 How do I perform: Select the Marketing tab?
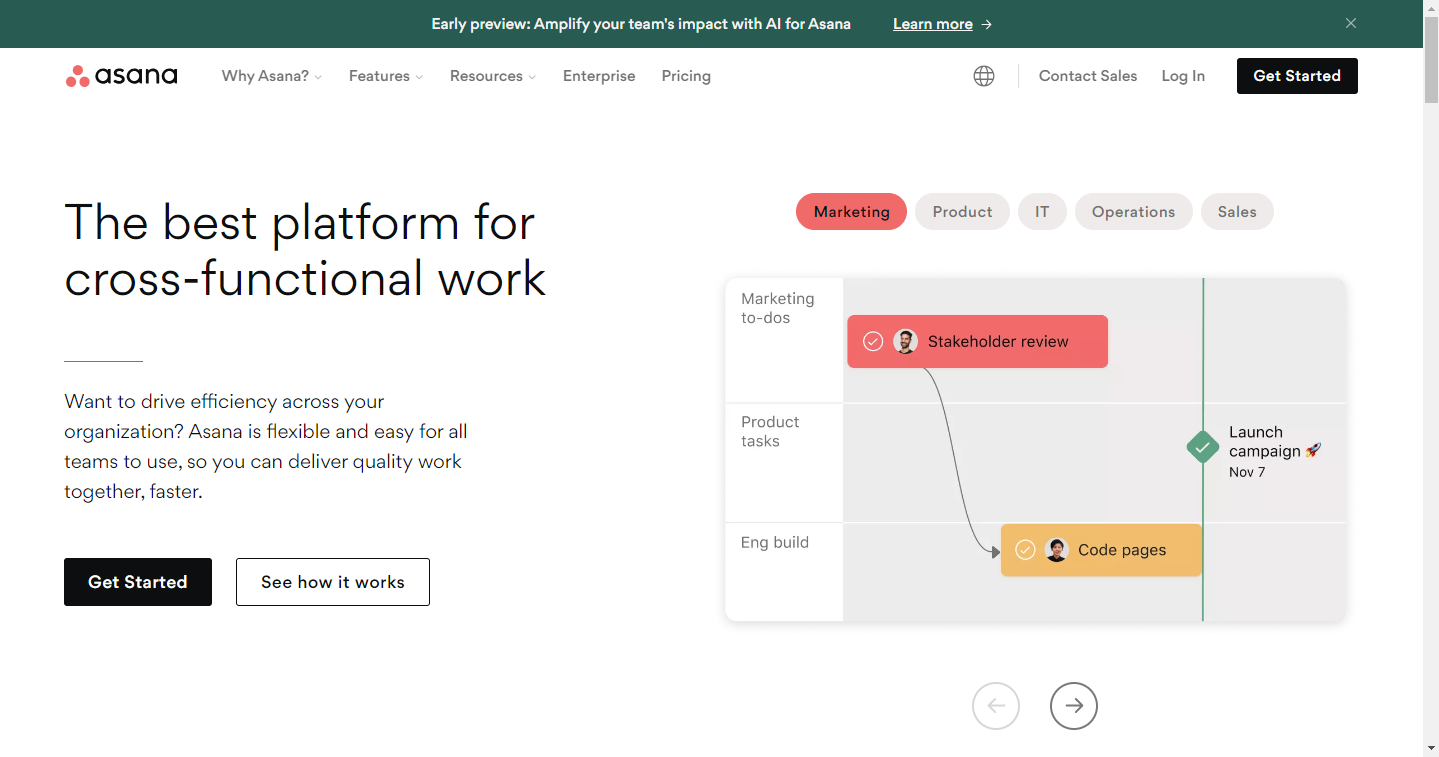[x=851, y=212]
